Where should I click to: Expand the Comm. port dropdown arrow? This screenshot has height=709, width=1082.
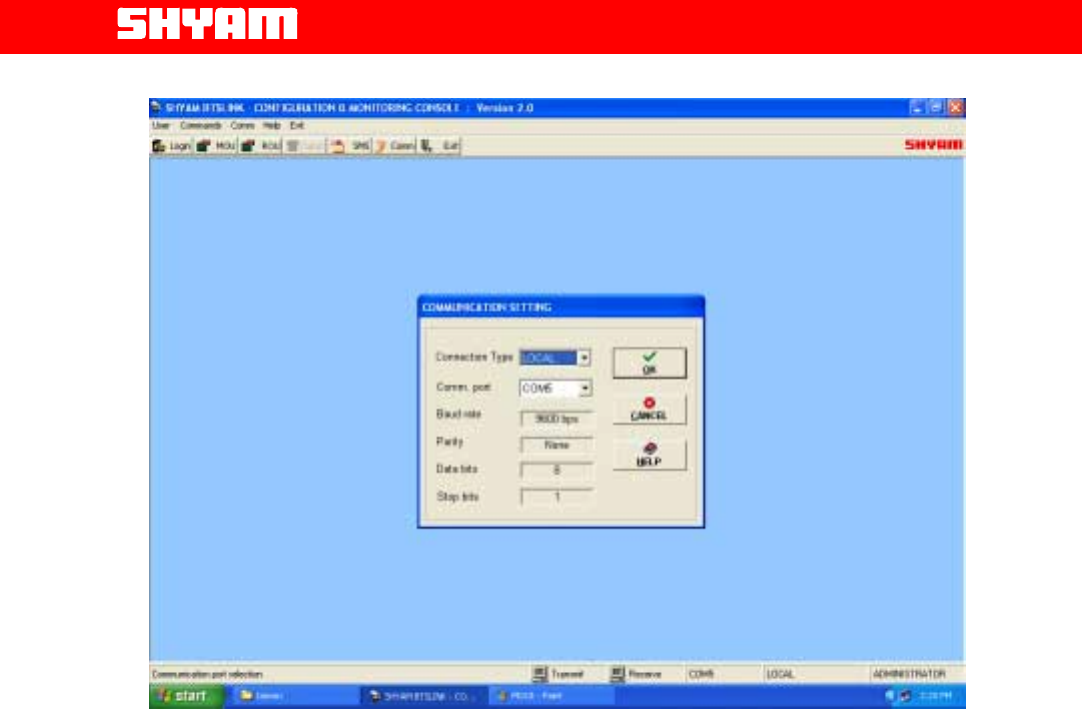(x=584, y=388)
